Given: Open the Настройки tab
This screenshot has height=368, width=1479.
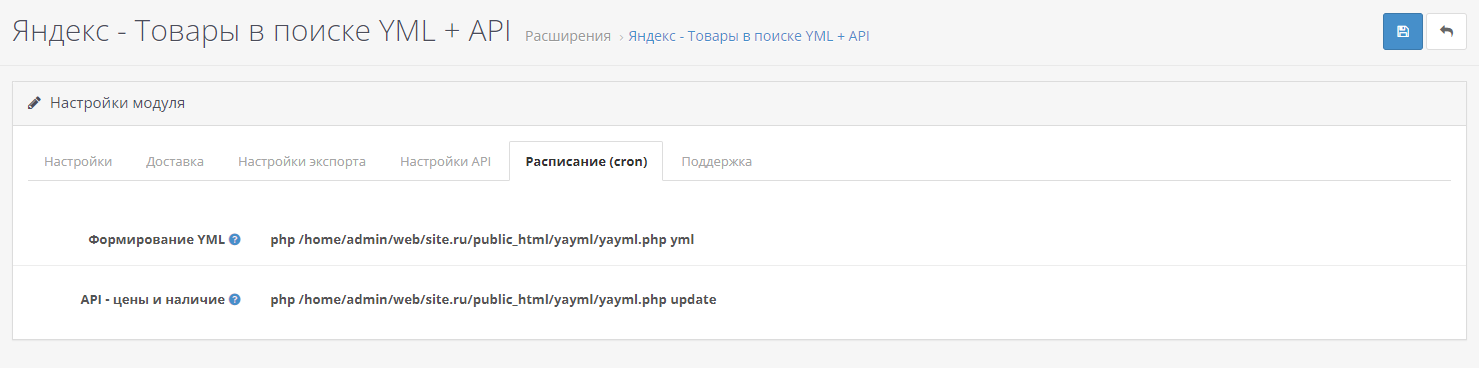Looking at the screenshot, I should 78,161.
